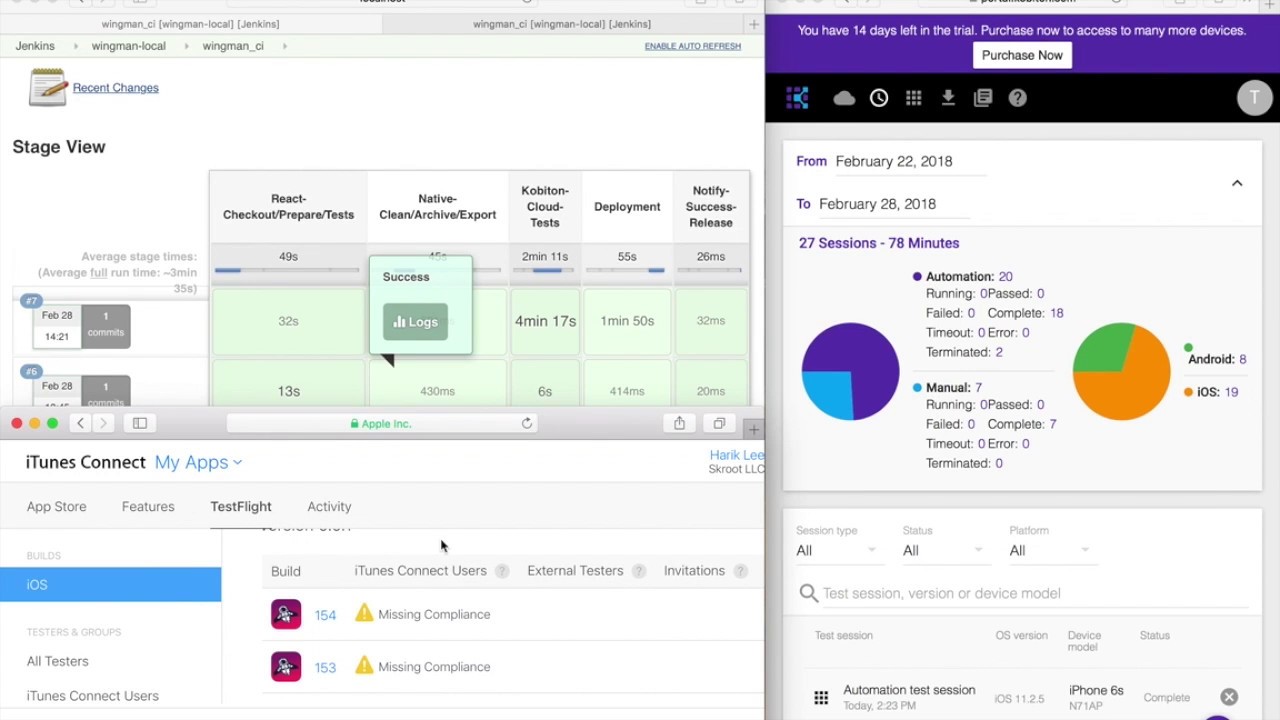Click the Jenkins breadcrumb link
Image resolution: width=1280 pixels, height=720 pixels.
pyautogui.click(x=35, y=46)
